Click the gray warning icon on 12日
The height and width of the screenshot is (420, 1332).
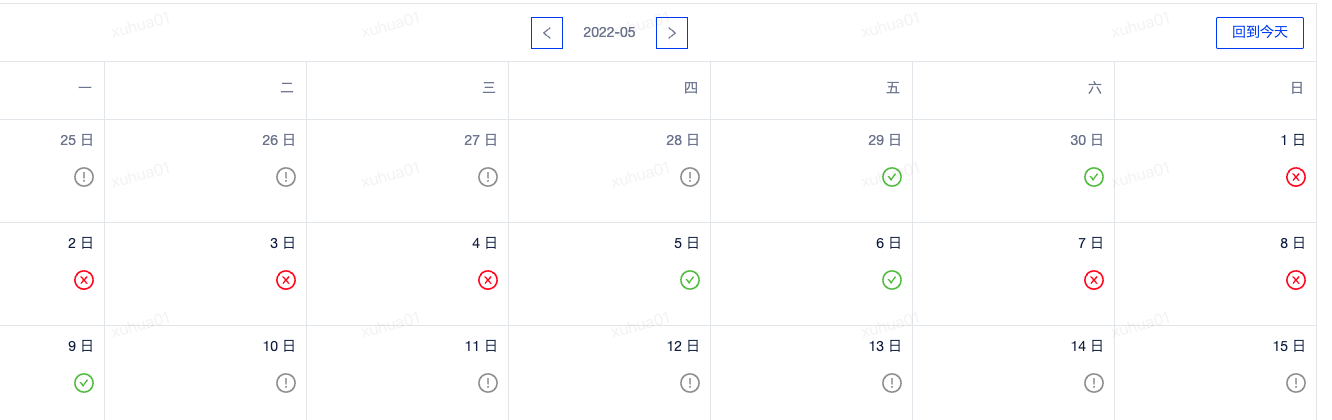[690, 383]
